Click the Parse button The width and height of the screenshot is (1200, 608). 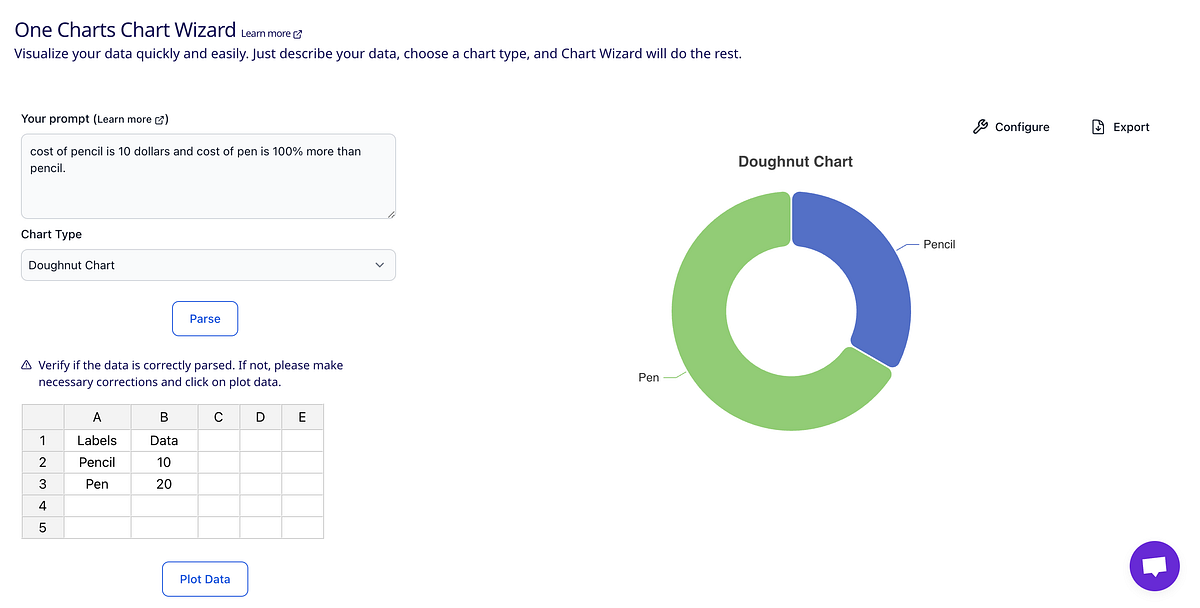(x=205, y=318)
